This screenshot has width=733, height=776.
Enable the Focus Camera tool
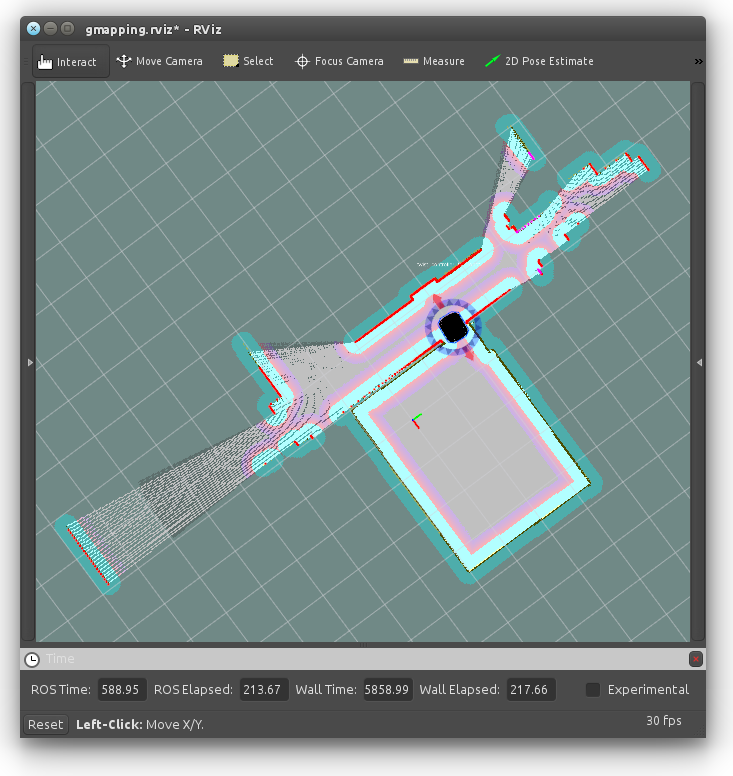(339, 62)
